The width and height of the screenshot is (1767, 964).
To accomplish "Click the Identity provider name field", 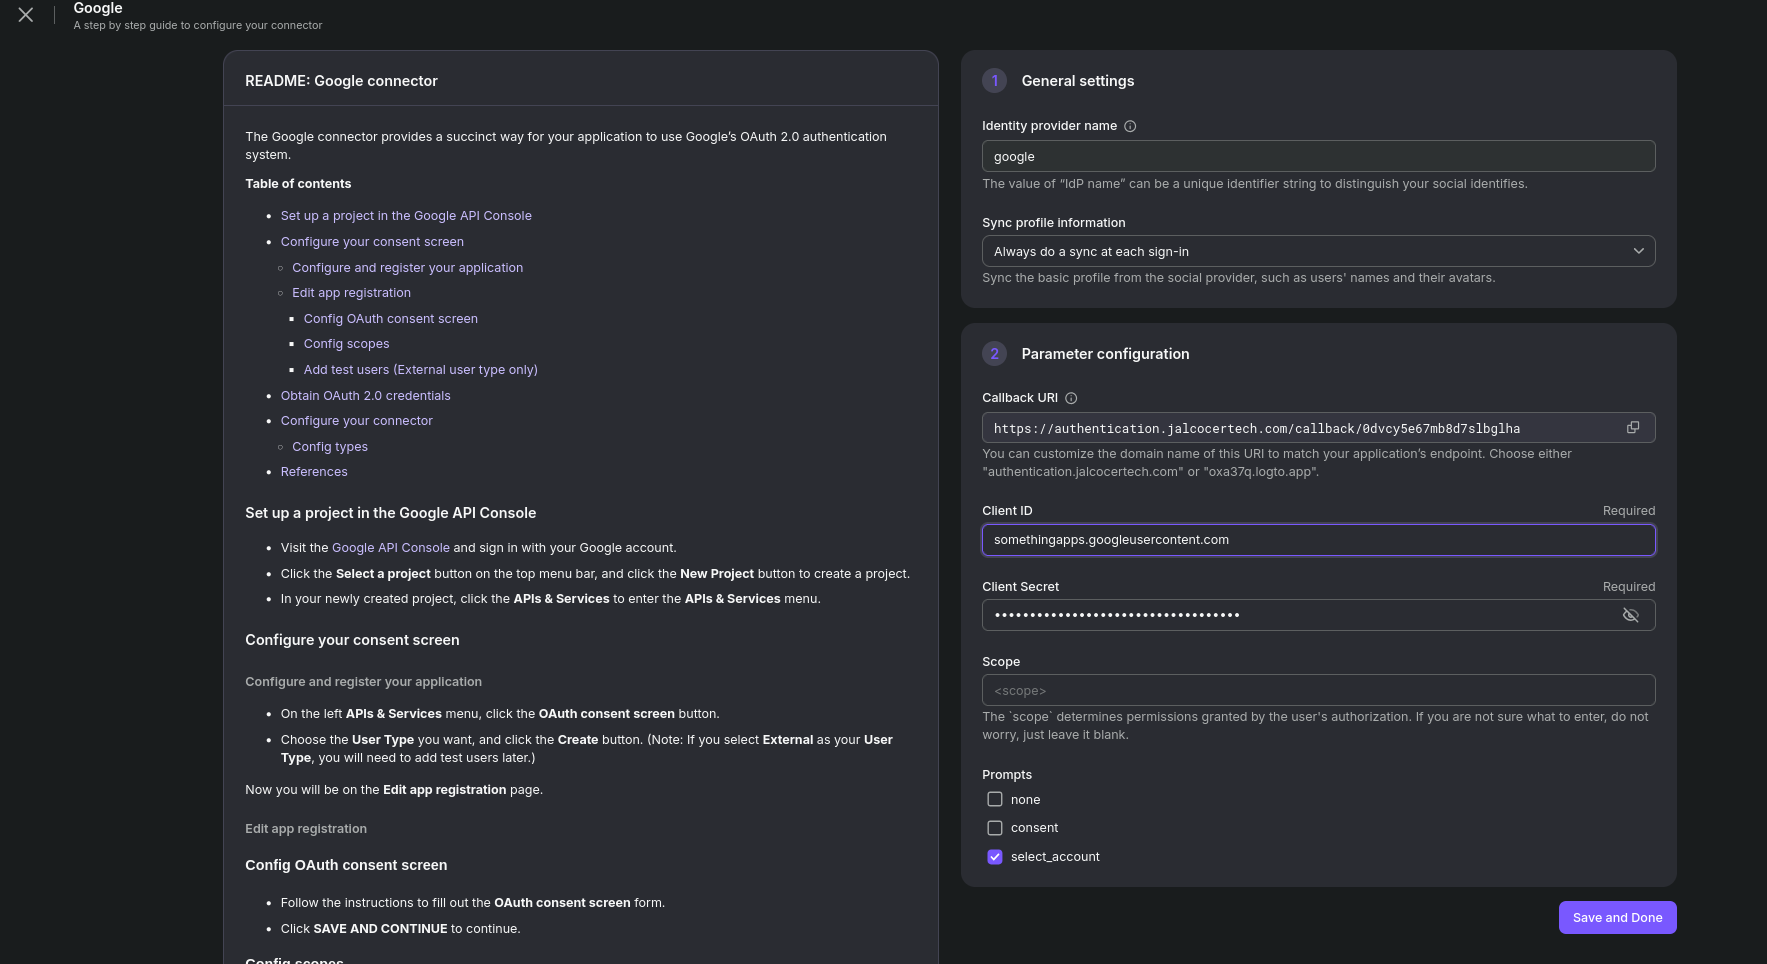I will 1318,156.
